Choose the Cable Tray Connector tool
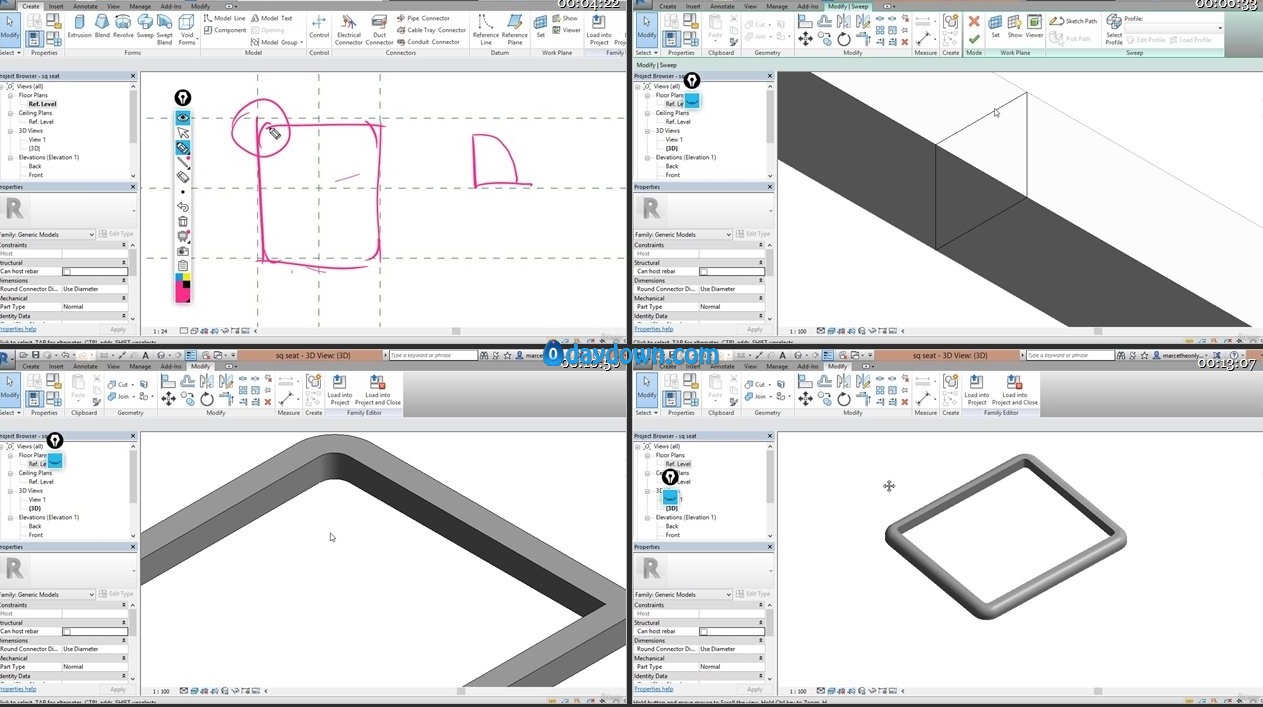 [x=431, y=30]
